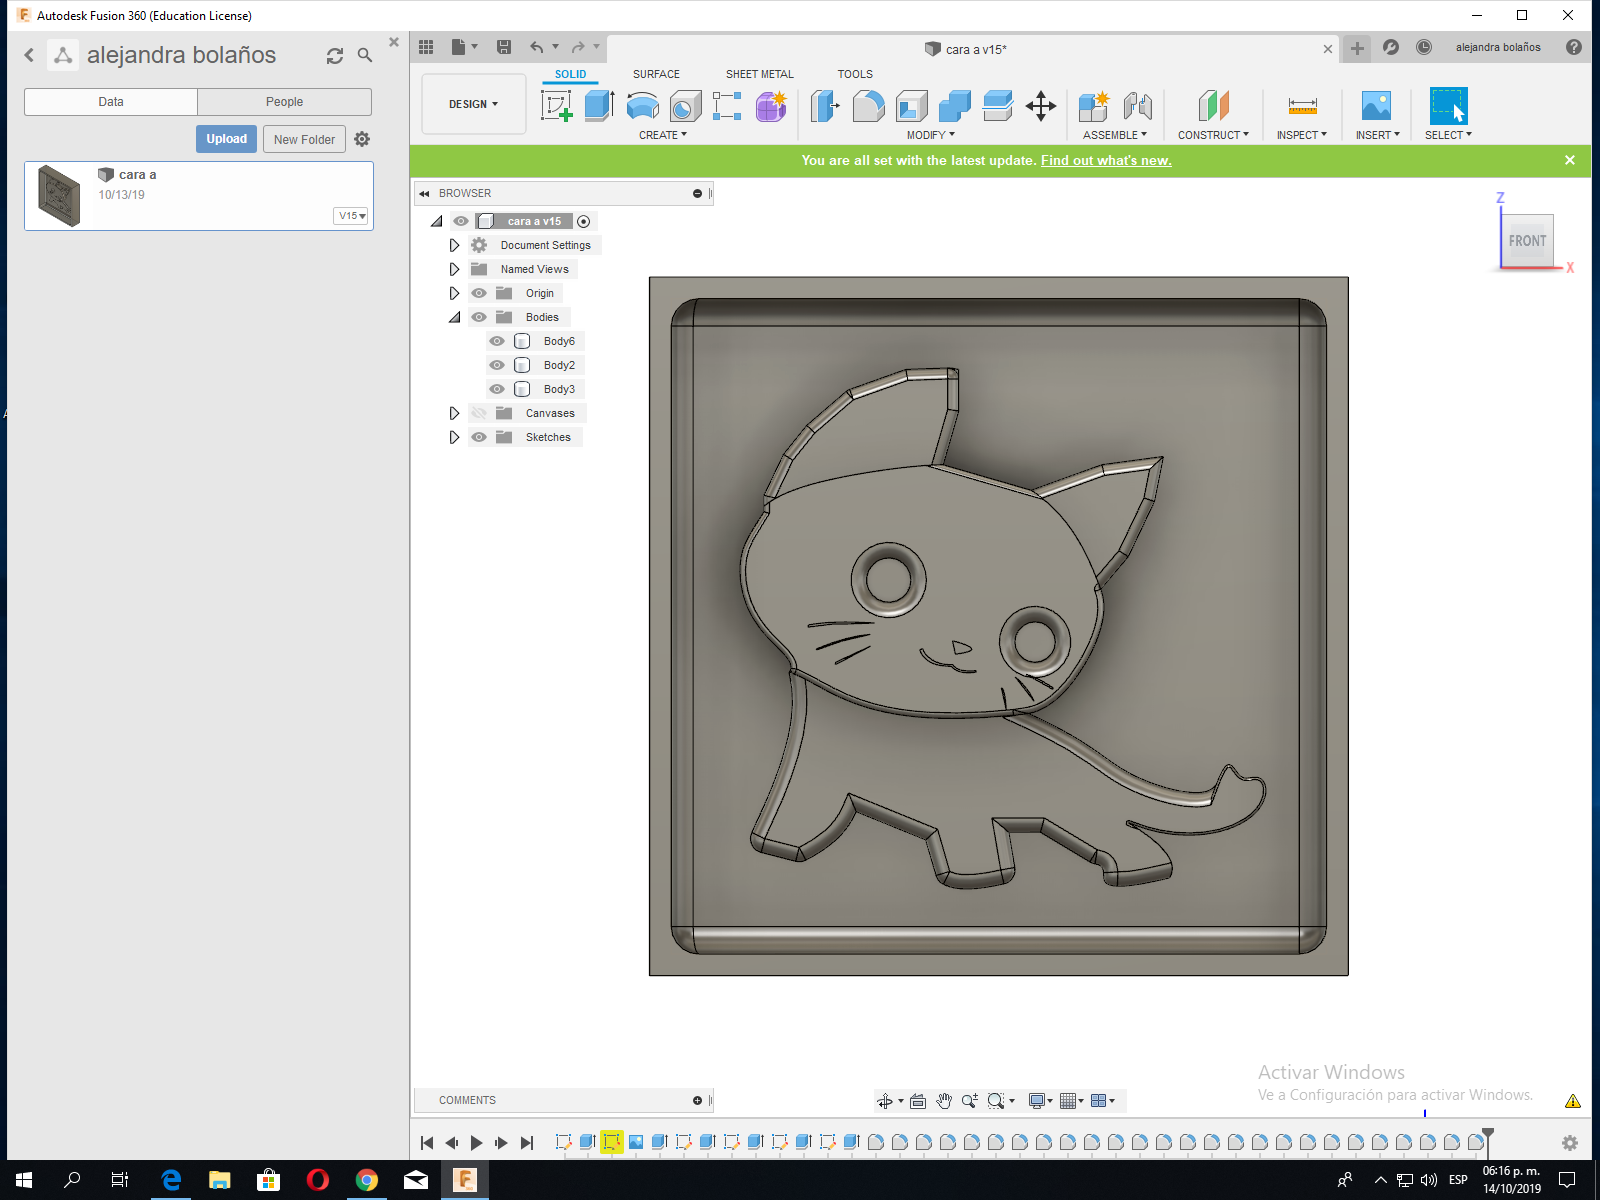Click the Measure inspect icon
The image size is (1600, 1200).
point(1302,106)
